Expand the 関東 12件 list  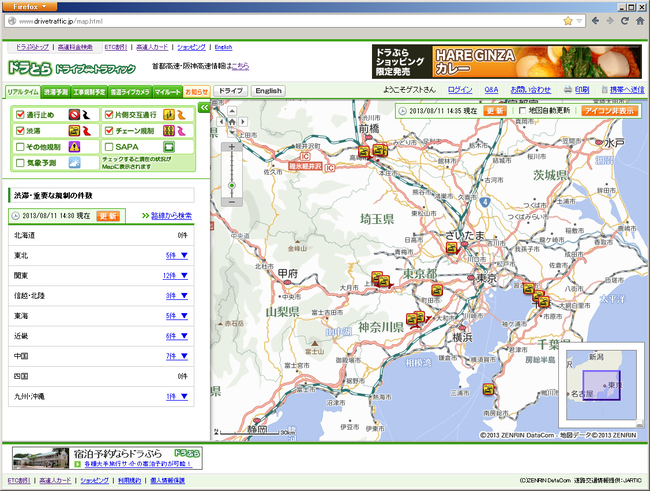click(175, 275)
